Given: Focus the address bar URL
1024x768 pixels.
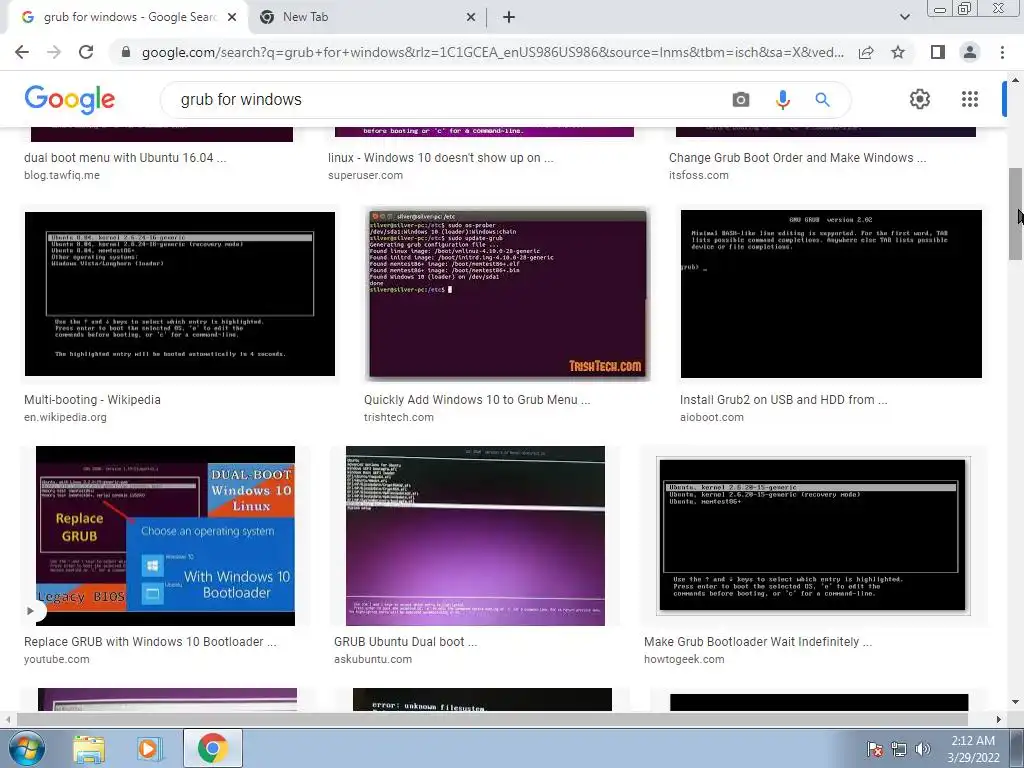Looking at the screenshot, I should pos(492,52).
